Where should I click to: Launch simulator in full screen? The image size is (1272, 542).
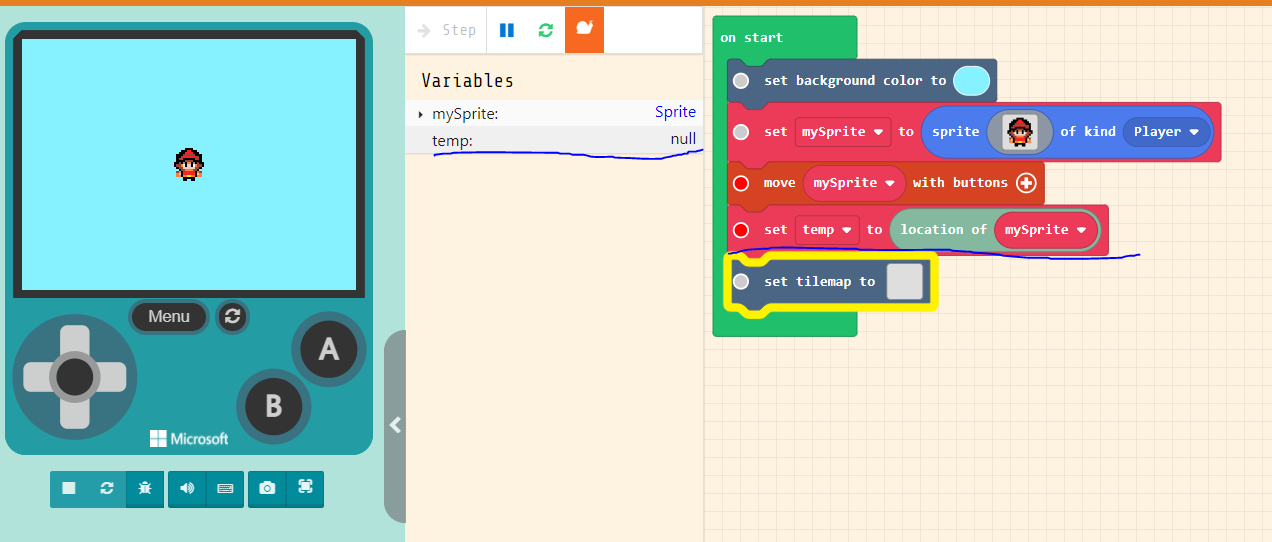[305, 489]
